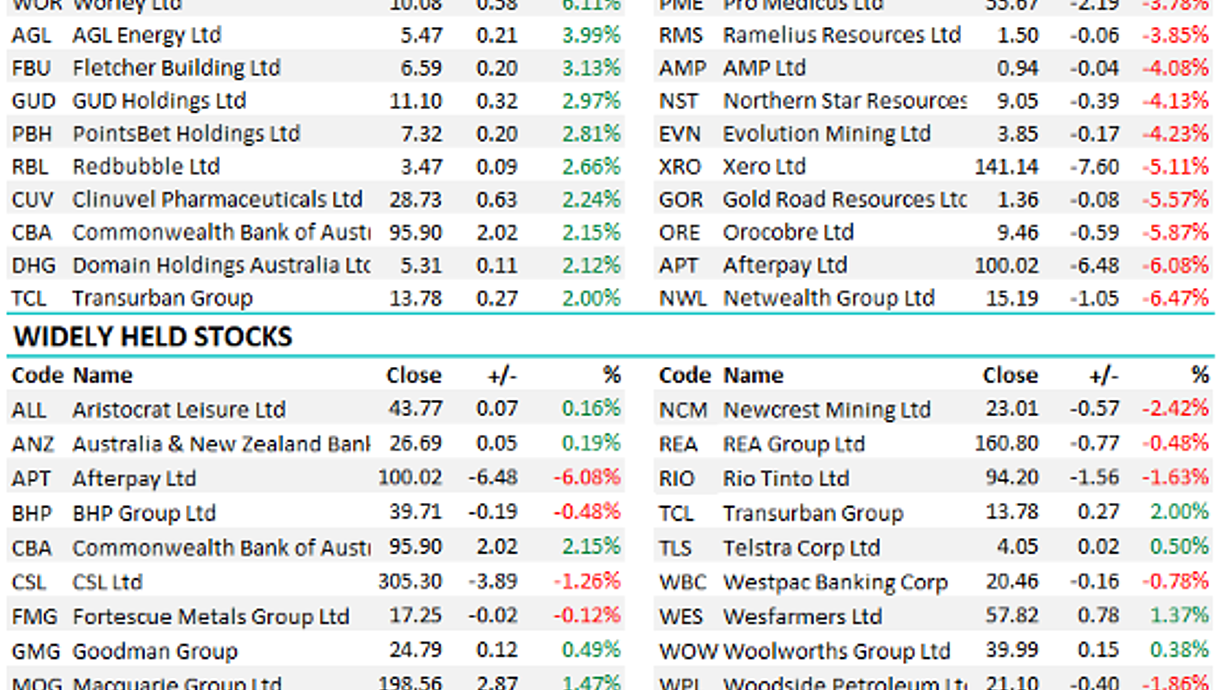The height and width of the screenshot is (690, 1226).
Task: Click Westpac Banking Corp name
Action: coord(835,582)
